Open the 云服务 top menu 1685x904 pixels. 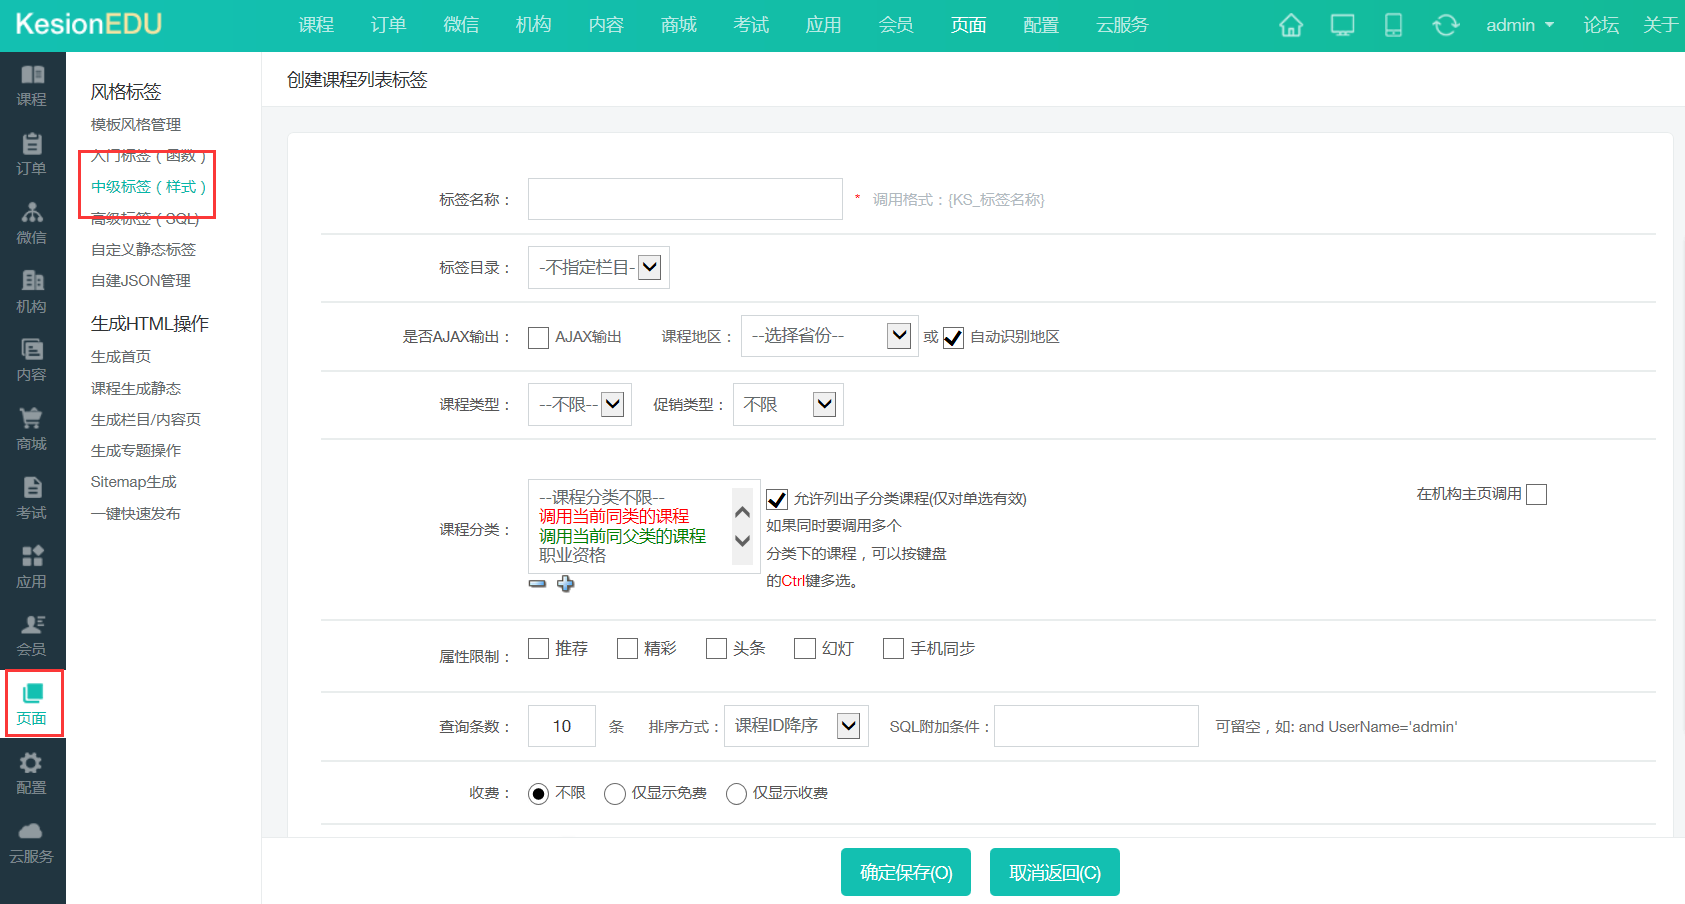[1122, 25]
